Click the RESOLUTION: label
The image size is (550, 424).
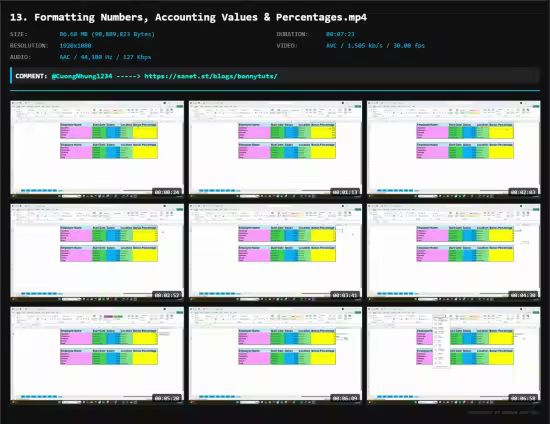[x=29, y=46]
